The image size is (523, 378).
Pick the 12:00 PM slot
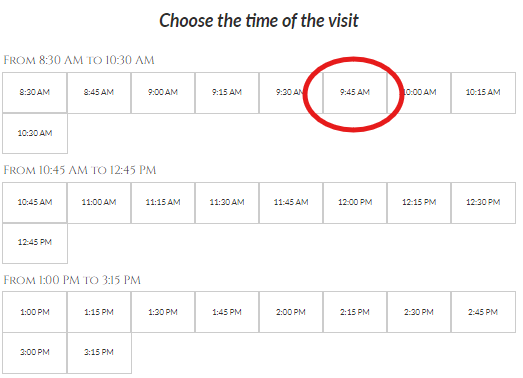[x=355, y=203]
